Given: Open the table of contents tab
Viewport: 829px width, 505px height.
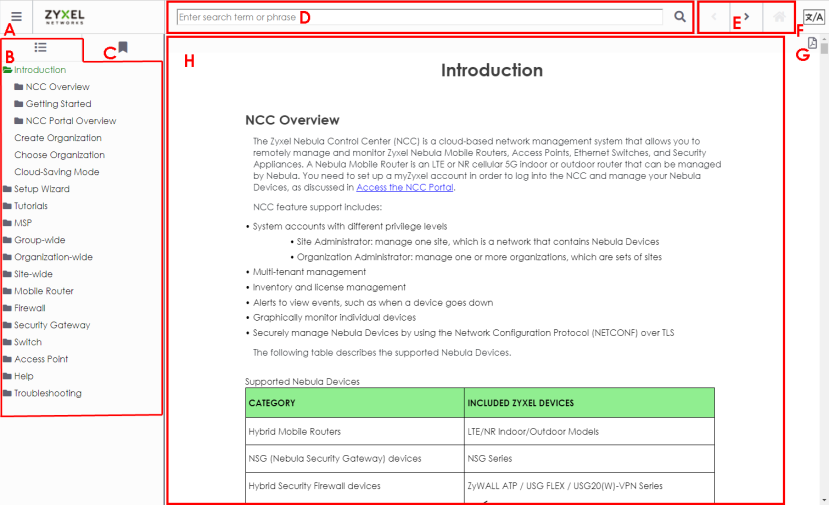Looking at the screenshot, I should 41,47.
